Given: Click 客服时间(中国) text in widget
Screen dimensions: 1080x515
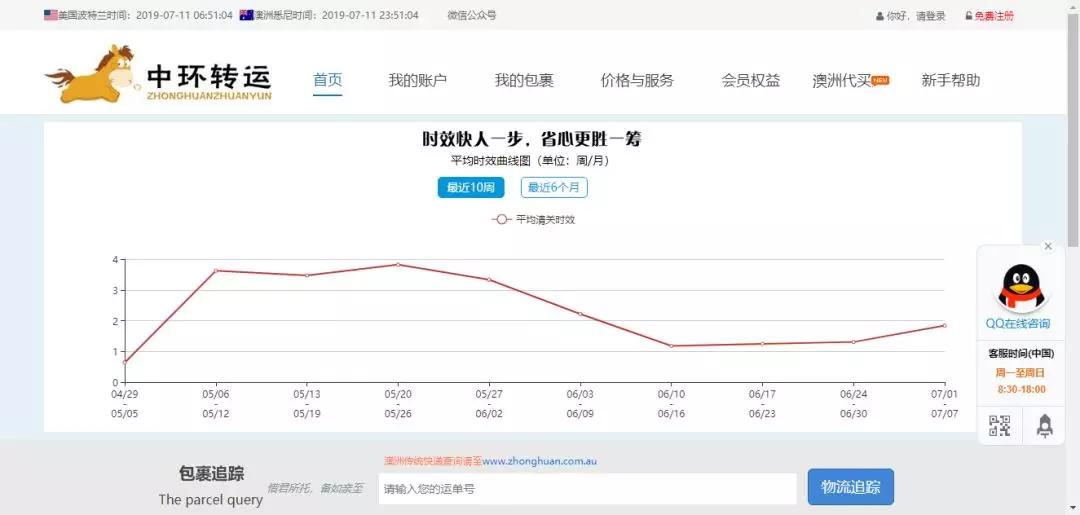Looking at the screenshot, I should [1021, 353].
